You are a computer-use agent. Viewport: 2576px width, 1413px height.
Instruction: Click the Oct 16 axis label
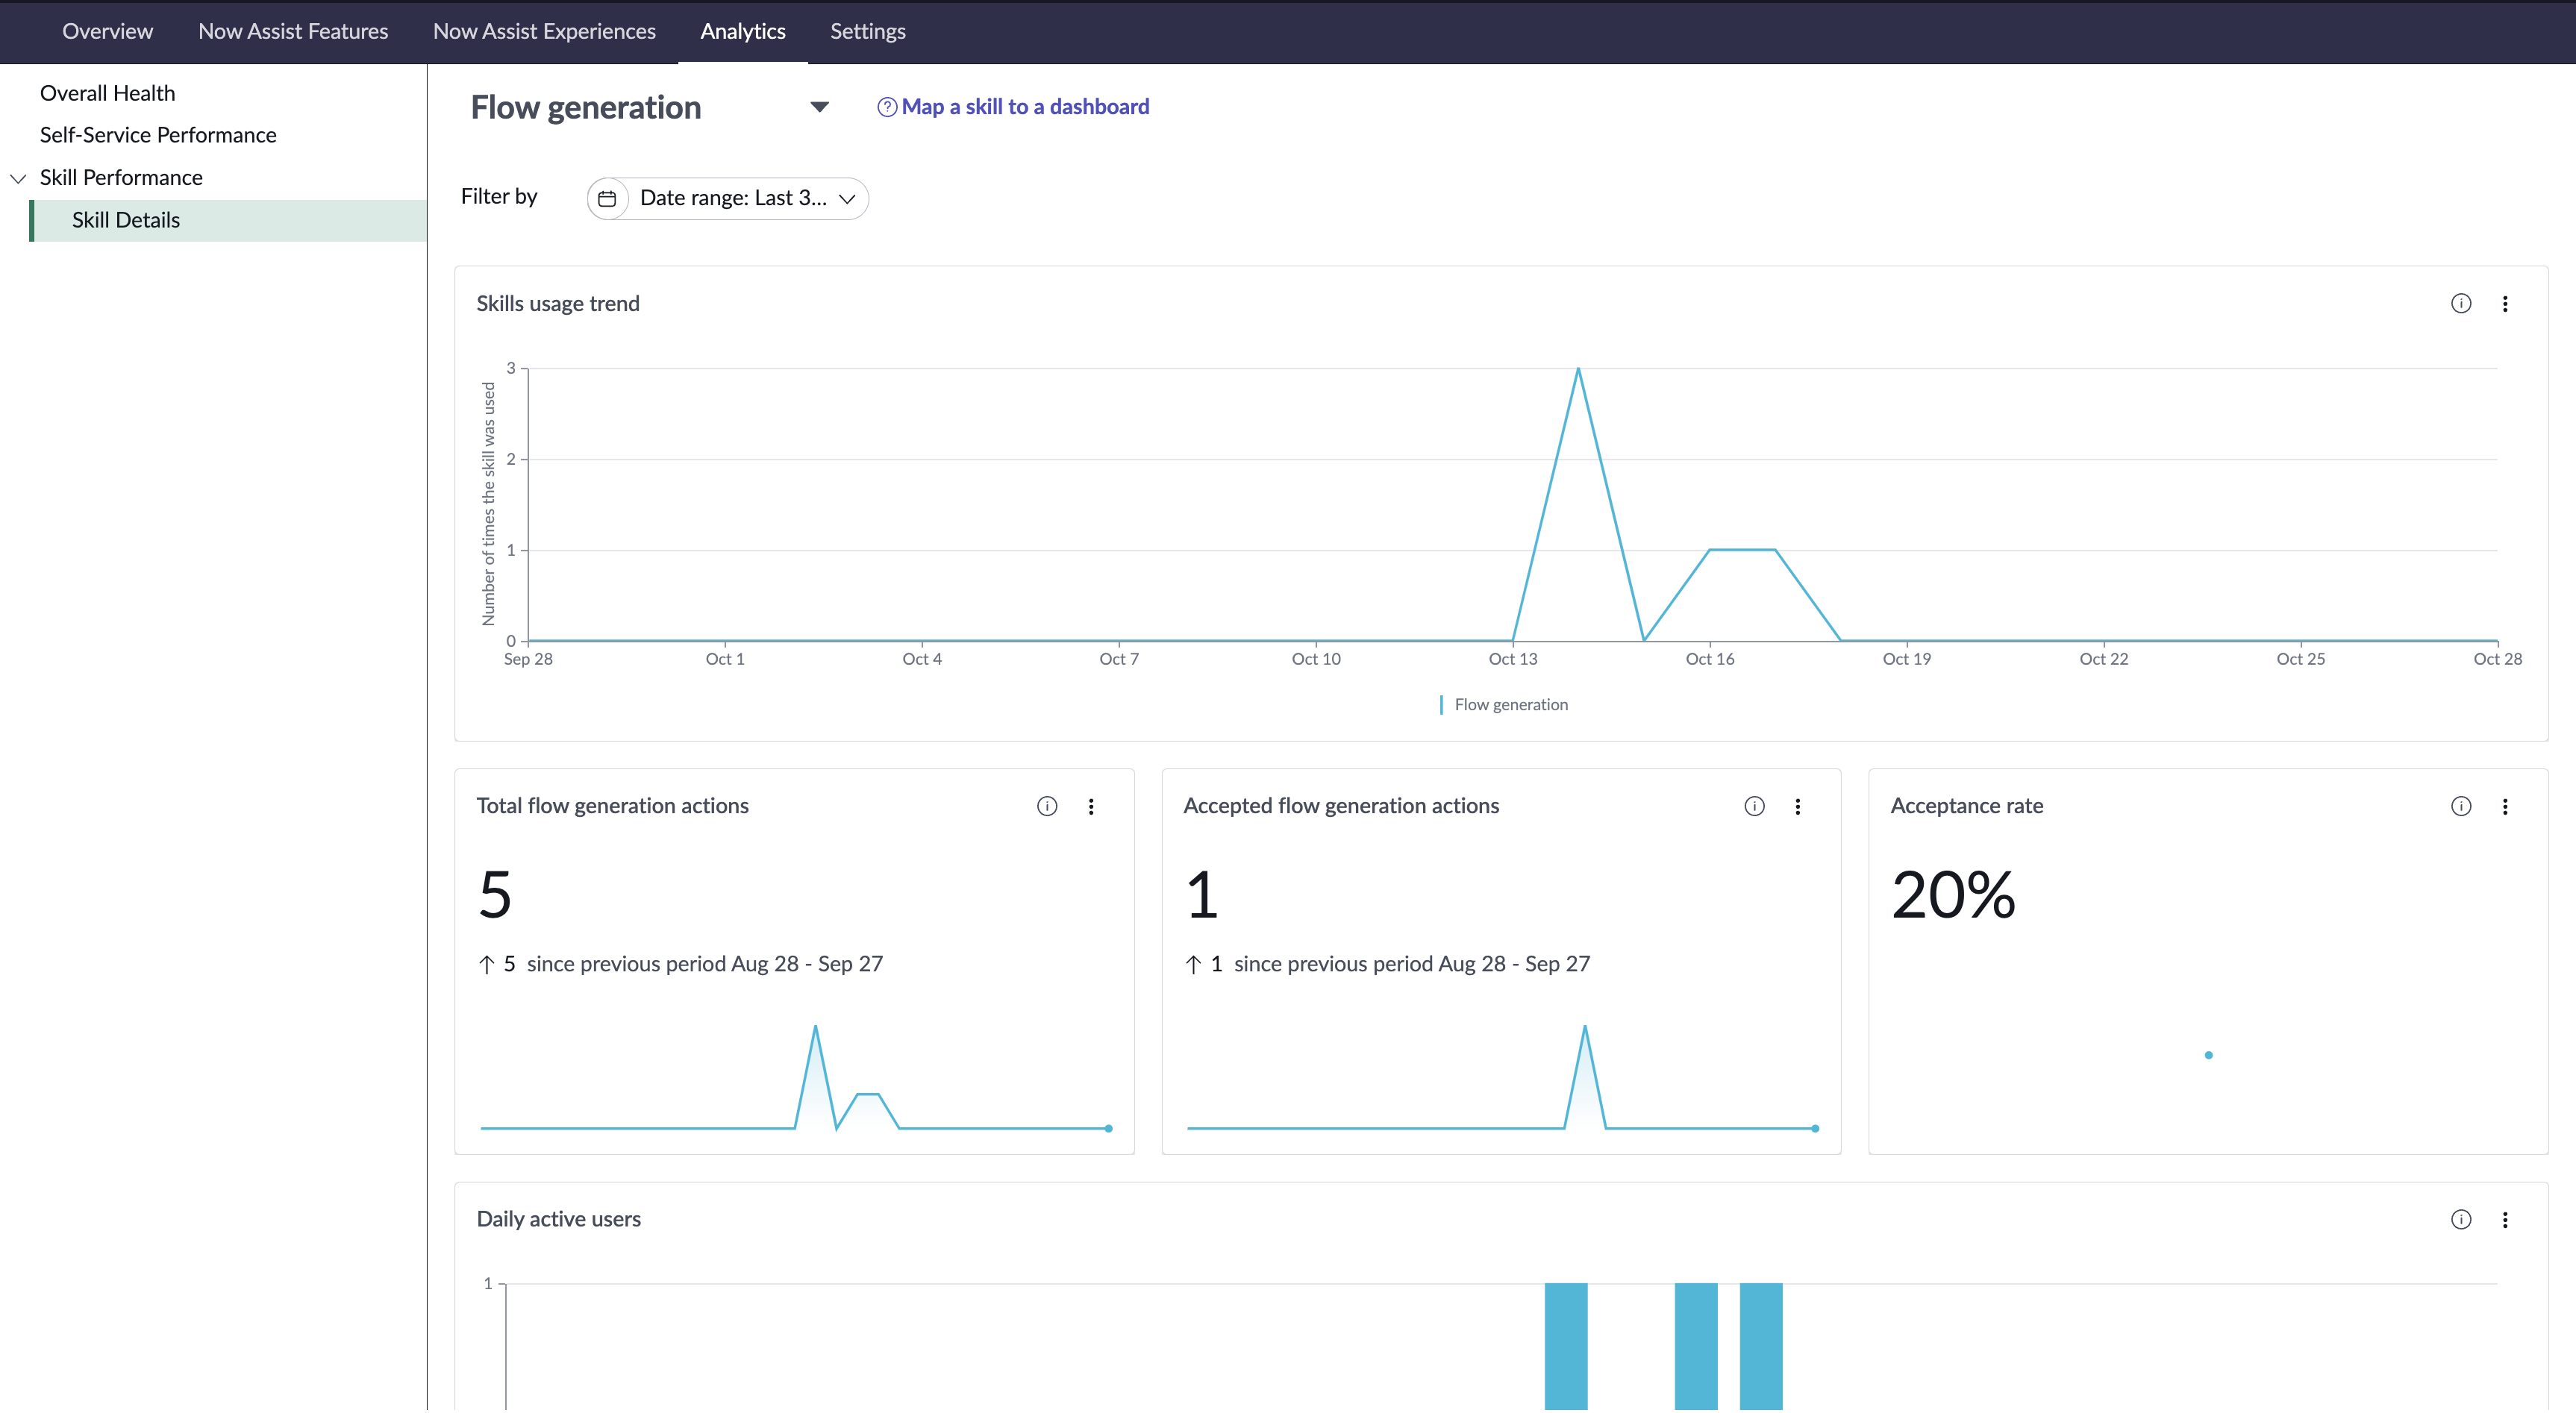tap(1710, 659)
